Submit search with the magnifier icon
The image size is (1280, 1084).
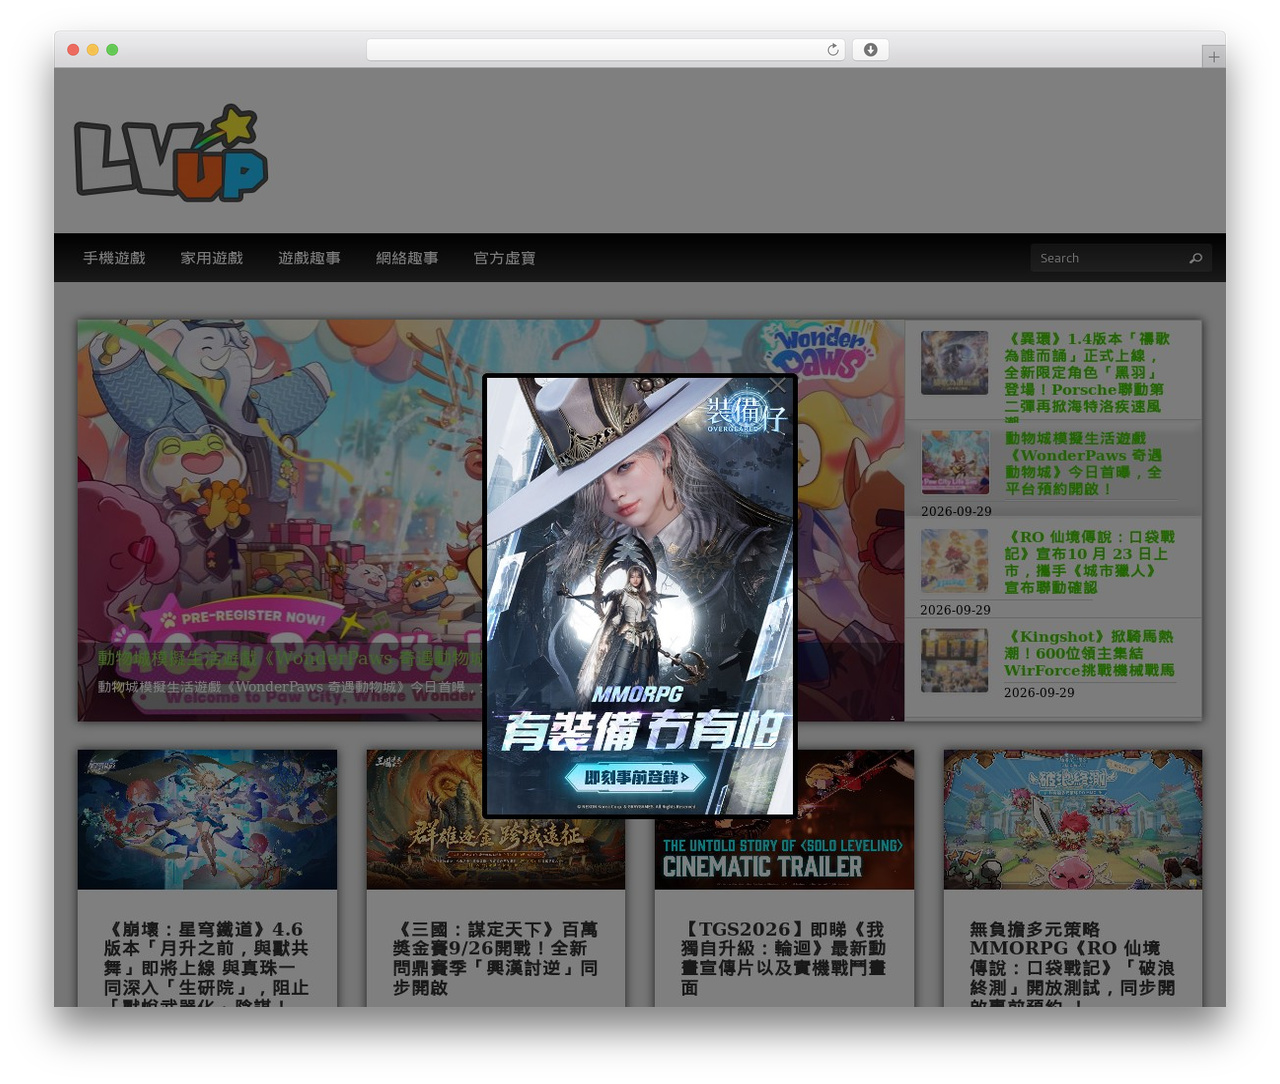1195,258
